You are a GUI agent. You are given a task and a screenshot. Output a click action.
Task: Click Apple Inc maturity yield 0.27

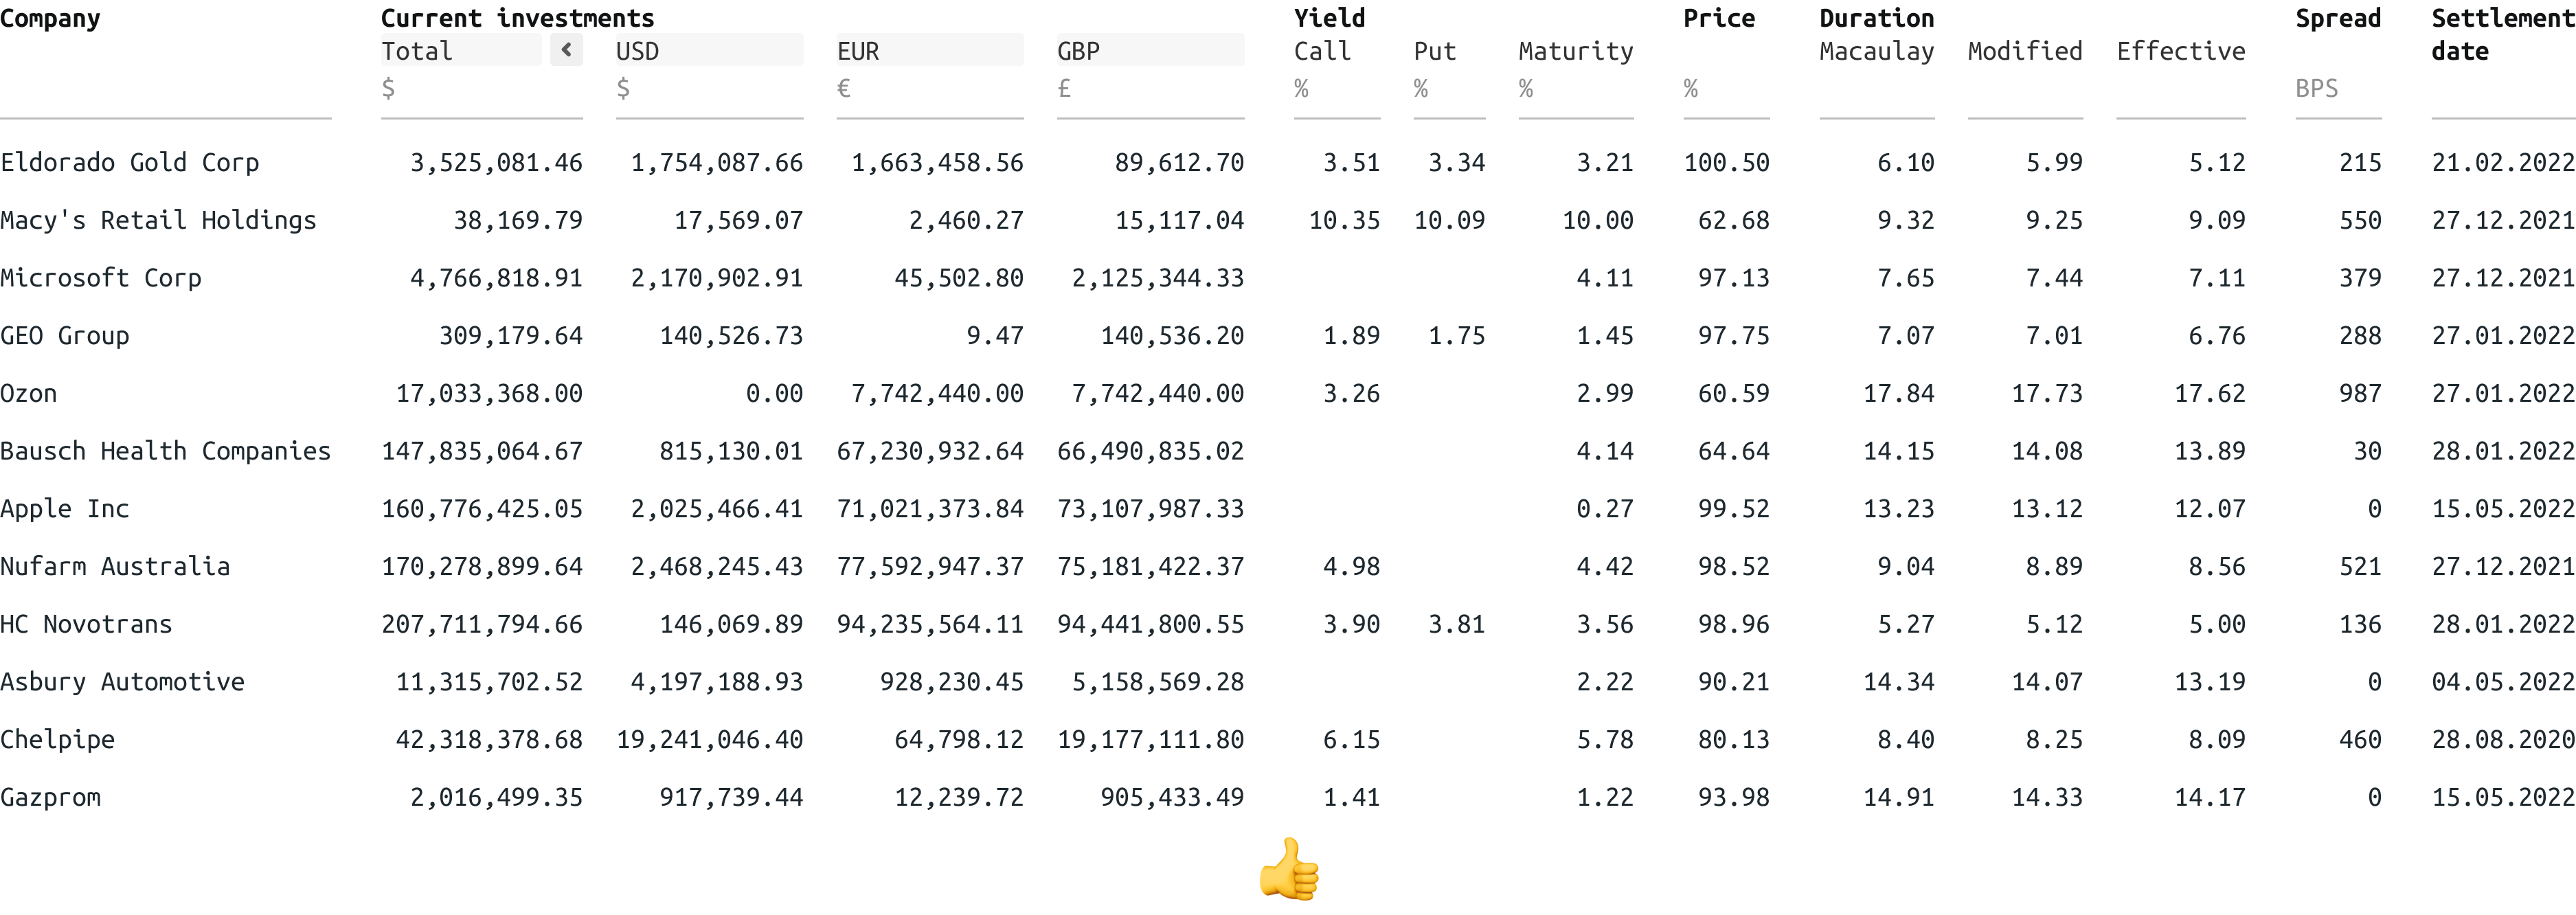click(1604, 509)
